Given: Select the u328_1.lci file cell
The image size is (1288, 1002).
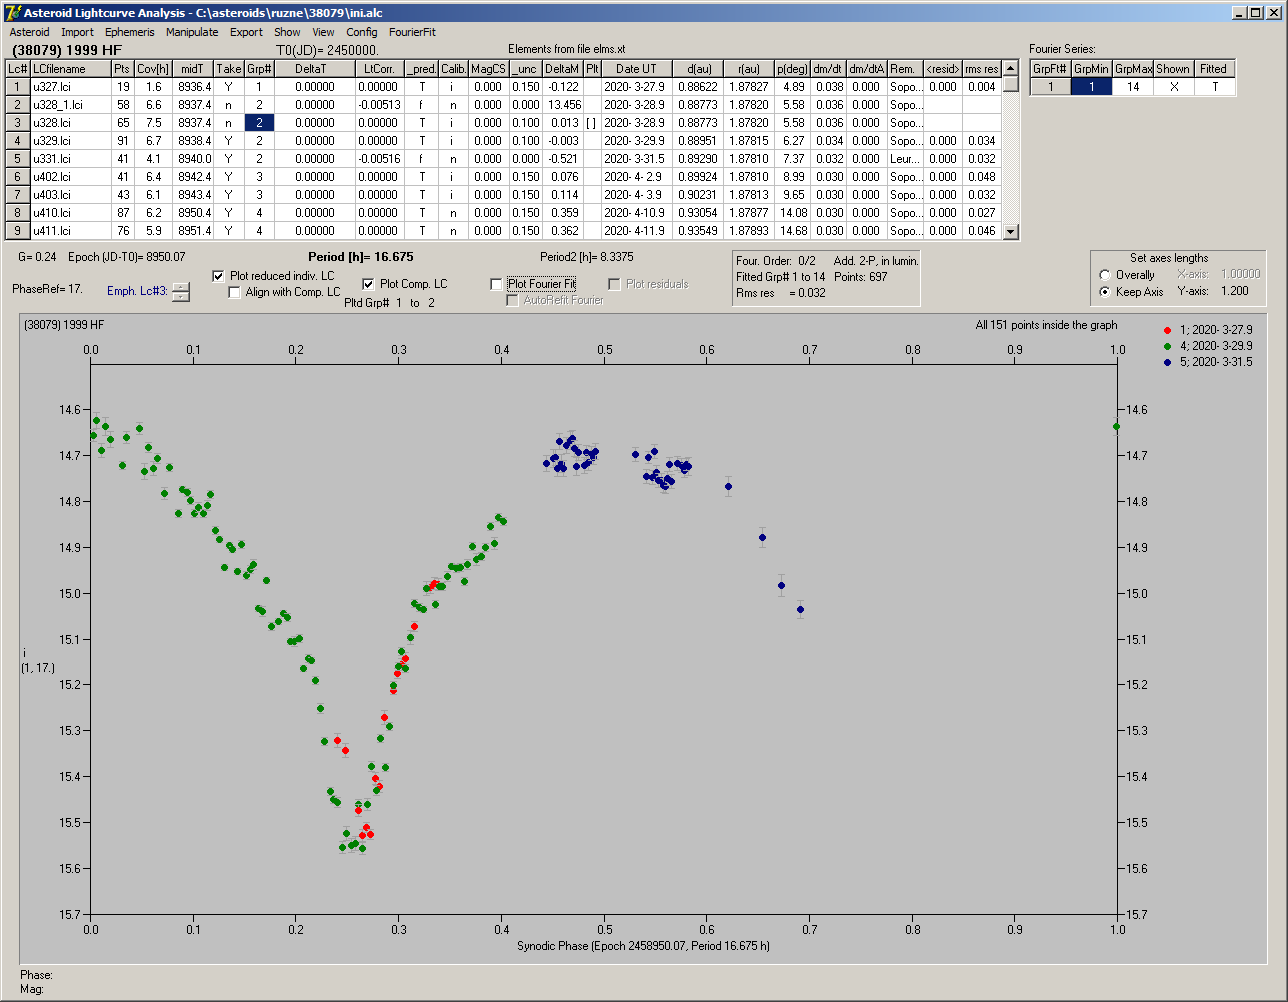Looking at the screenshot, I should [x=69, y=105].
